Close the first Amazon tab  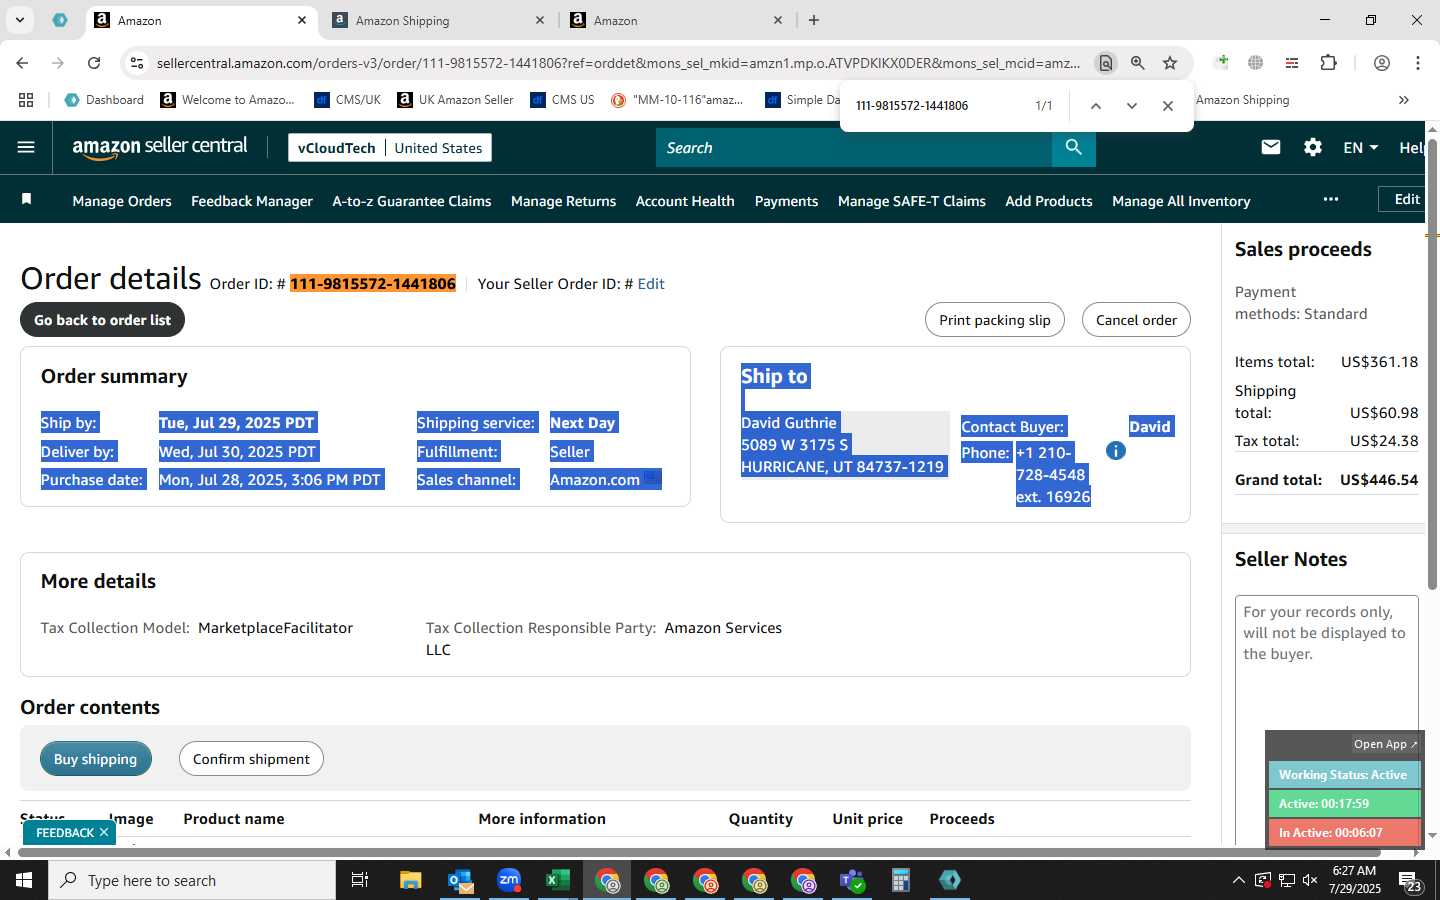pos(302,20)
